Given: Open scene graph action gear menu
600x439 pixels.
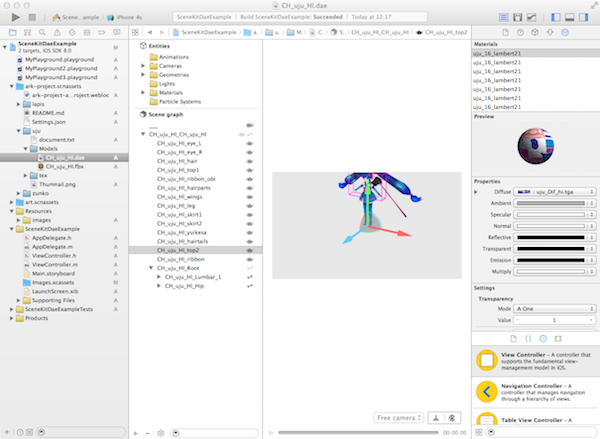Looking at the screenshot, I should coord(161,433).
